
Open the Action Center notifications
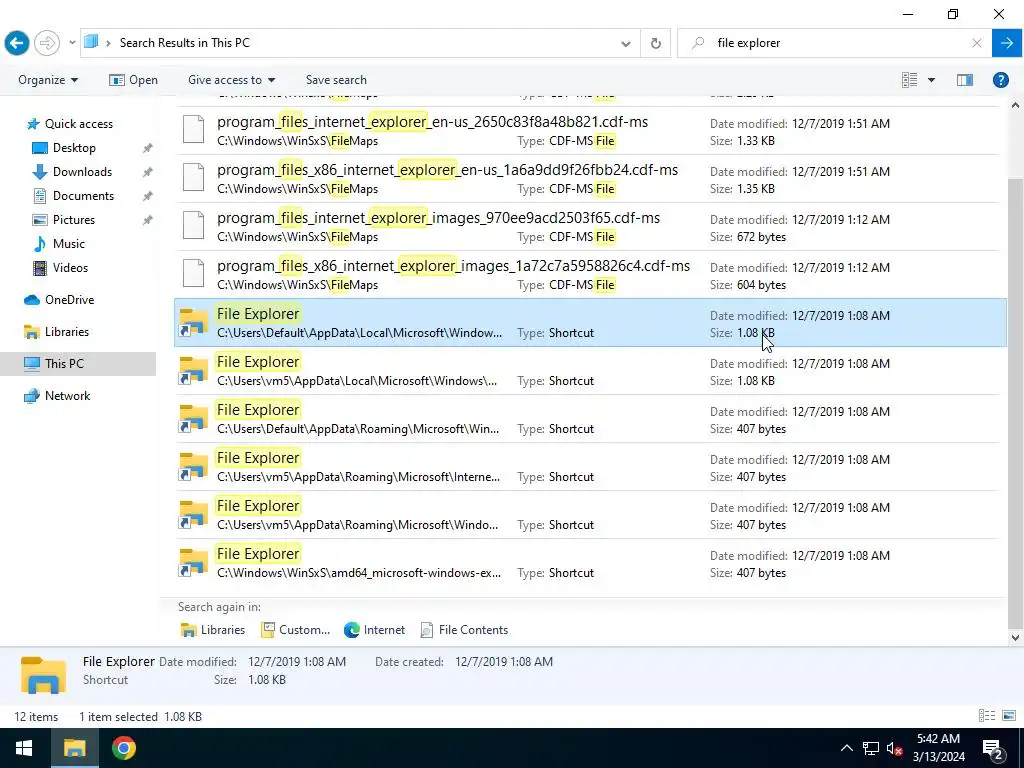(x=993, y=748)
